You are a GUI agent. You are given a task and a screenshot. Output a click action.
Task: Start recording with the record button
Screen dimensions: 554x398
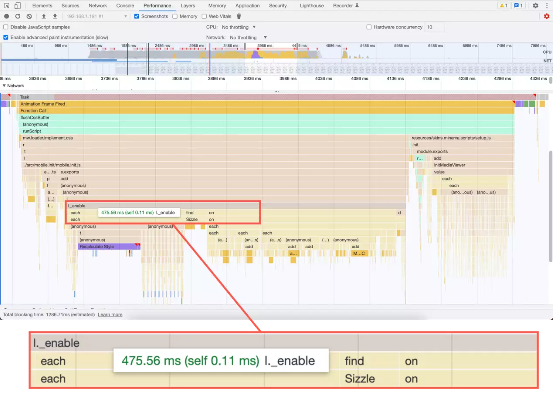point(6,16)
